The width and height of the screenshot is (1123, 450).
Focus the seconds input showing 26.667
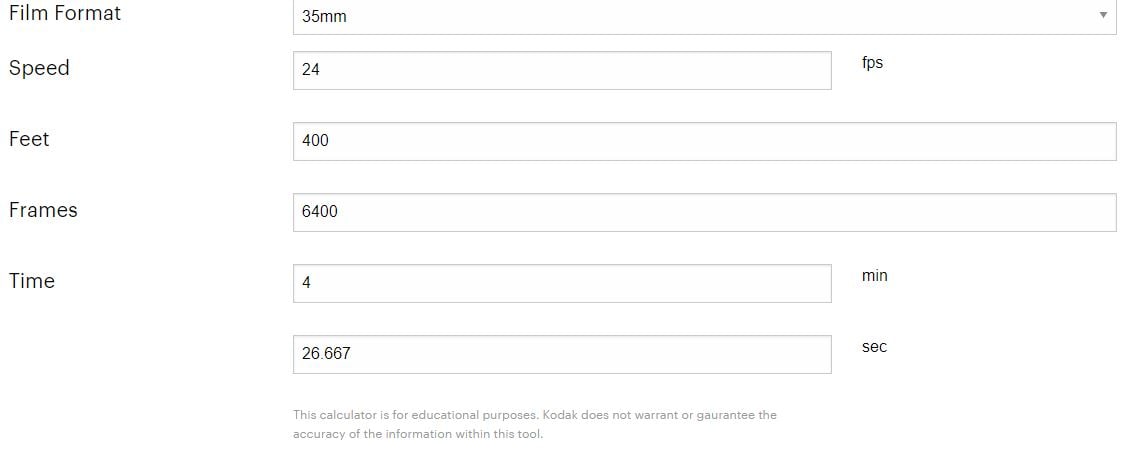[x=561, y=354]
